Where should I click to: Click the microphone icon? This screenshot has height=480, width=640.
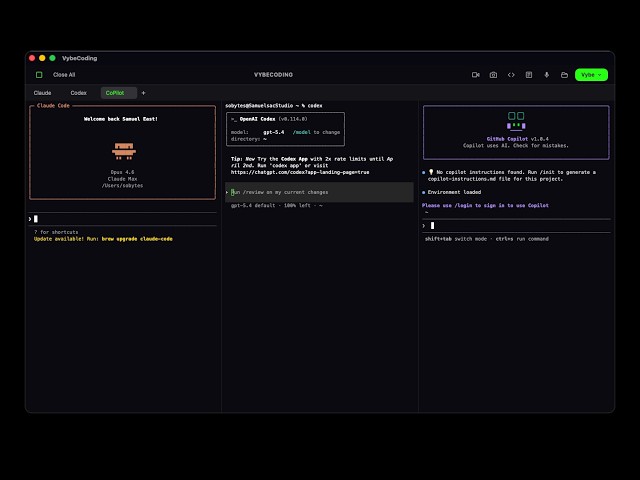click(547, 75)
